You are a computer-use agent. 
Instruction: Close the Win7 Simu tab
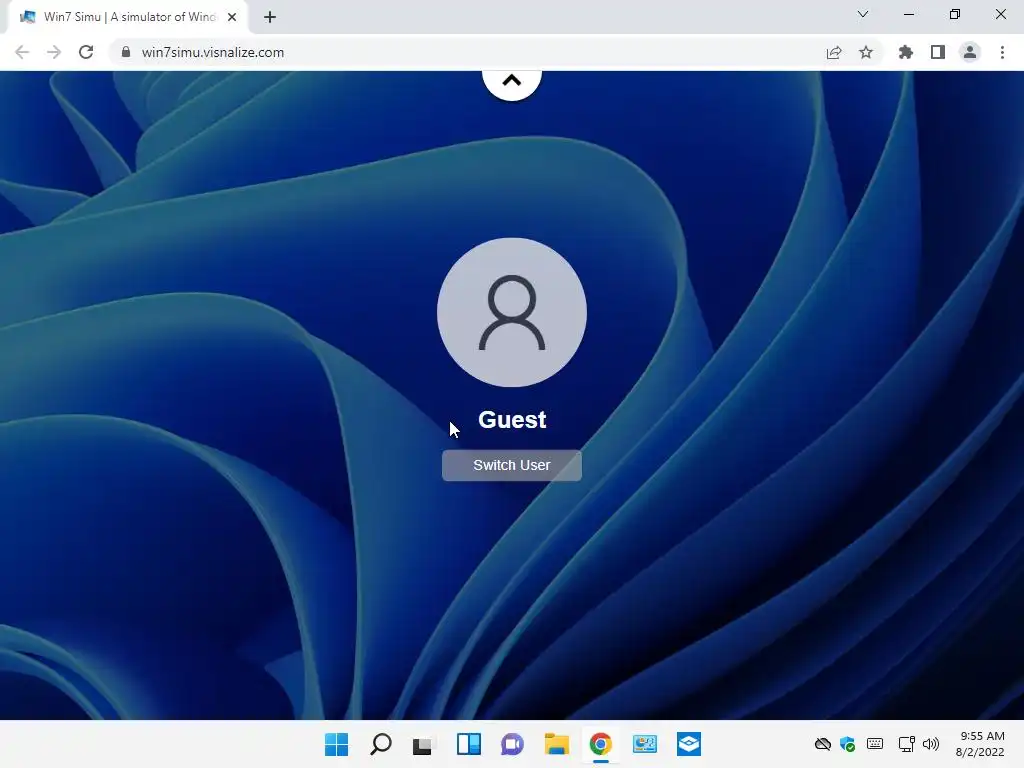click(232, 17)
